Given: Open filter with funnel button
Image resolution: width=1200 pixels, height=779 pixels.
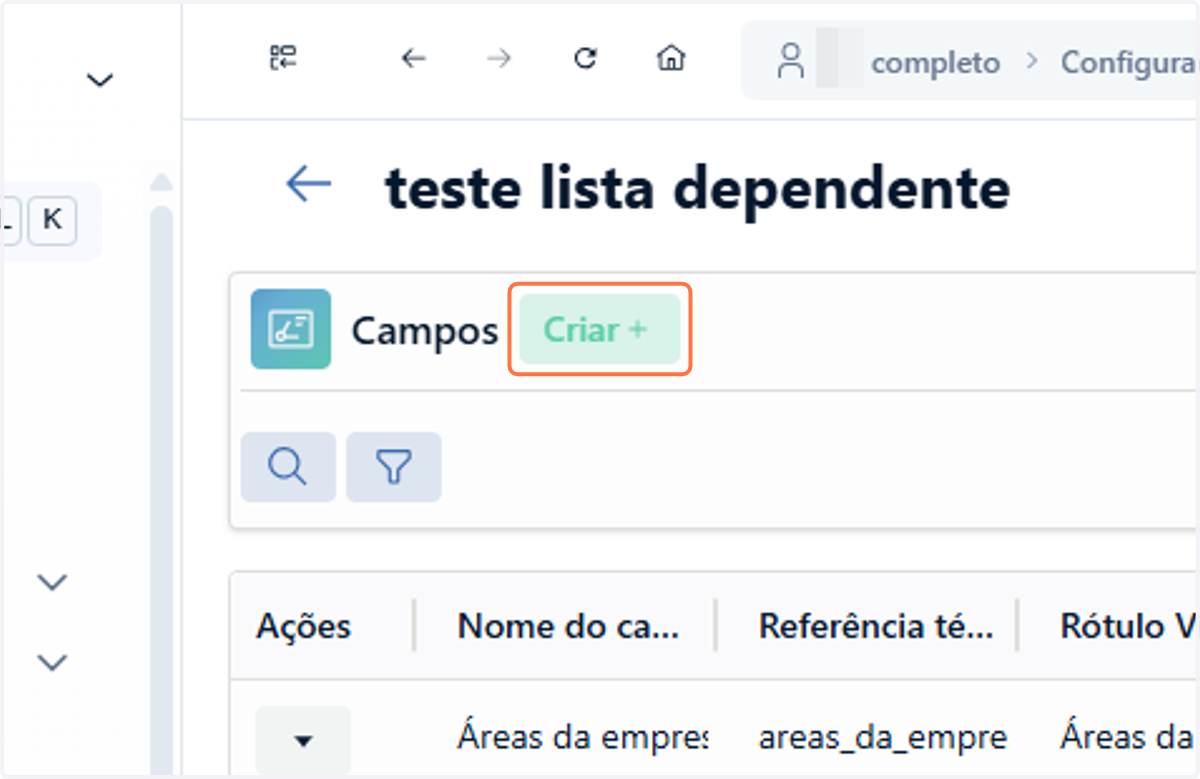Looking at the screenshot, I should (x=394, y=467).
